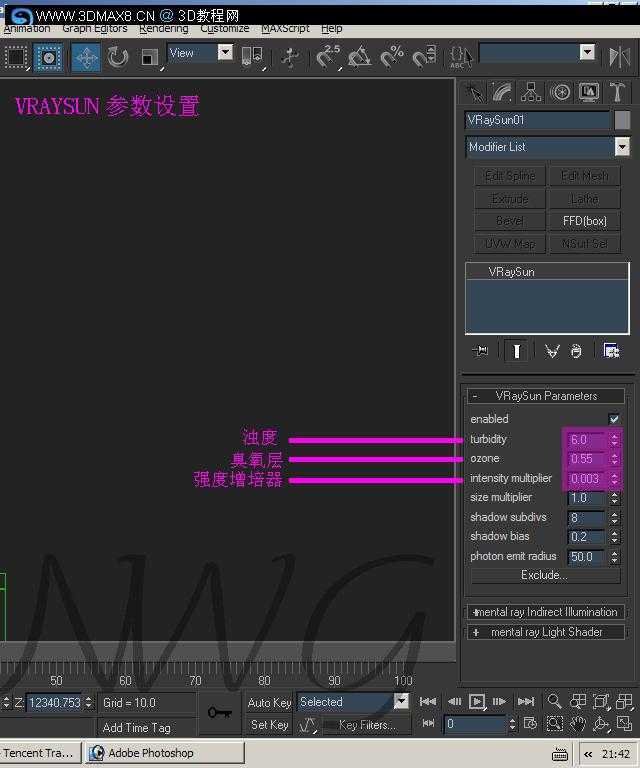640x768 pixels.
Task: Activate the Select and Move tool
Action: [x=86, y=57]
